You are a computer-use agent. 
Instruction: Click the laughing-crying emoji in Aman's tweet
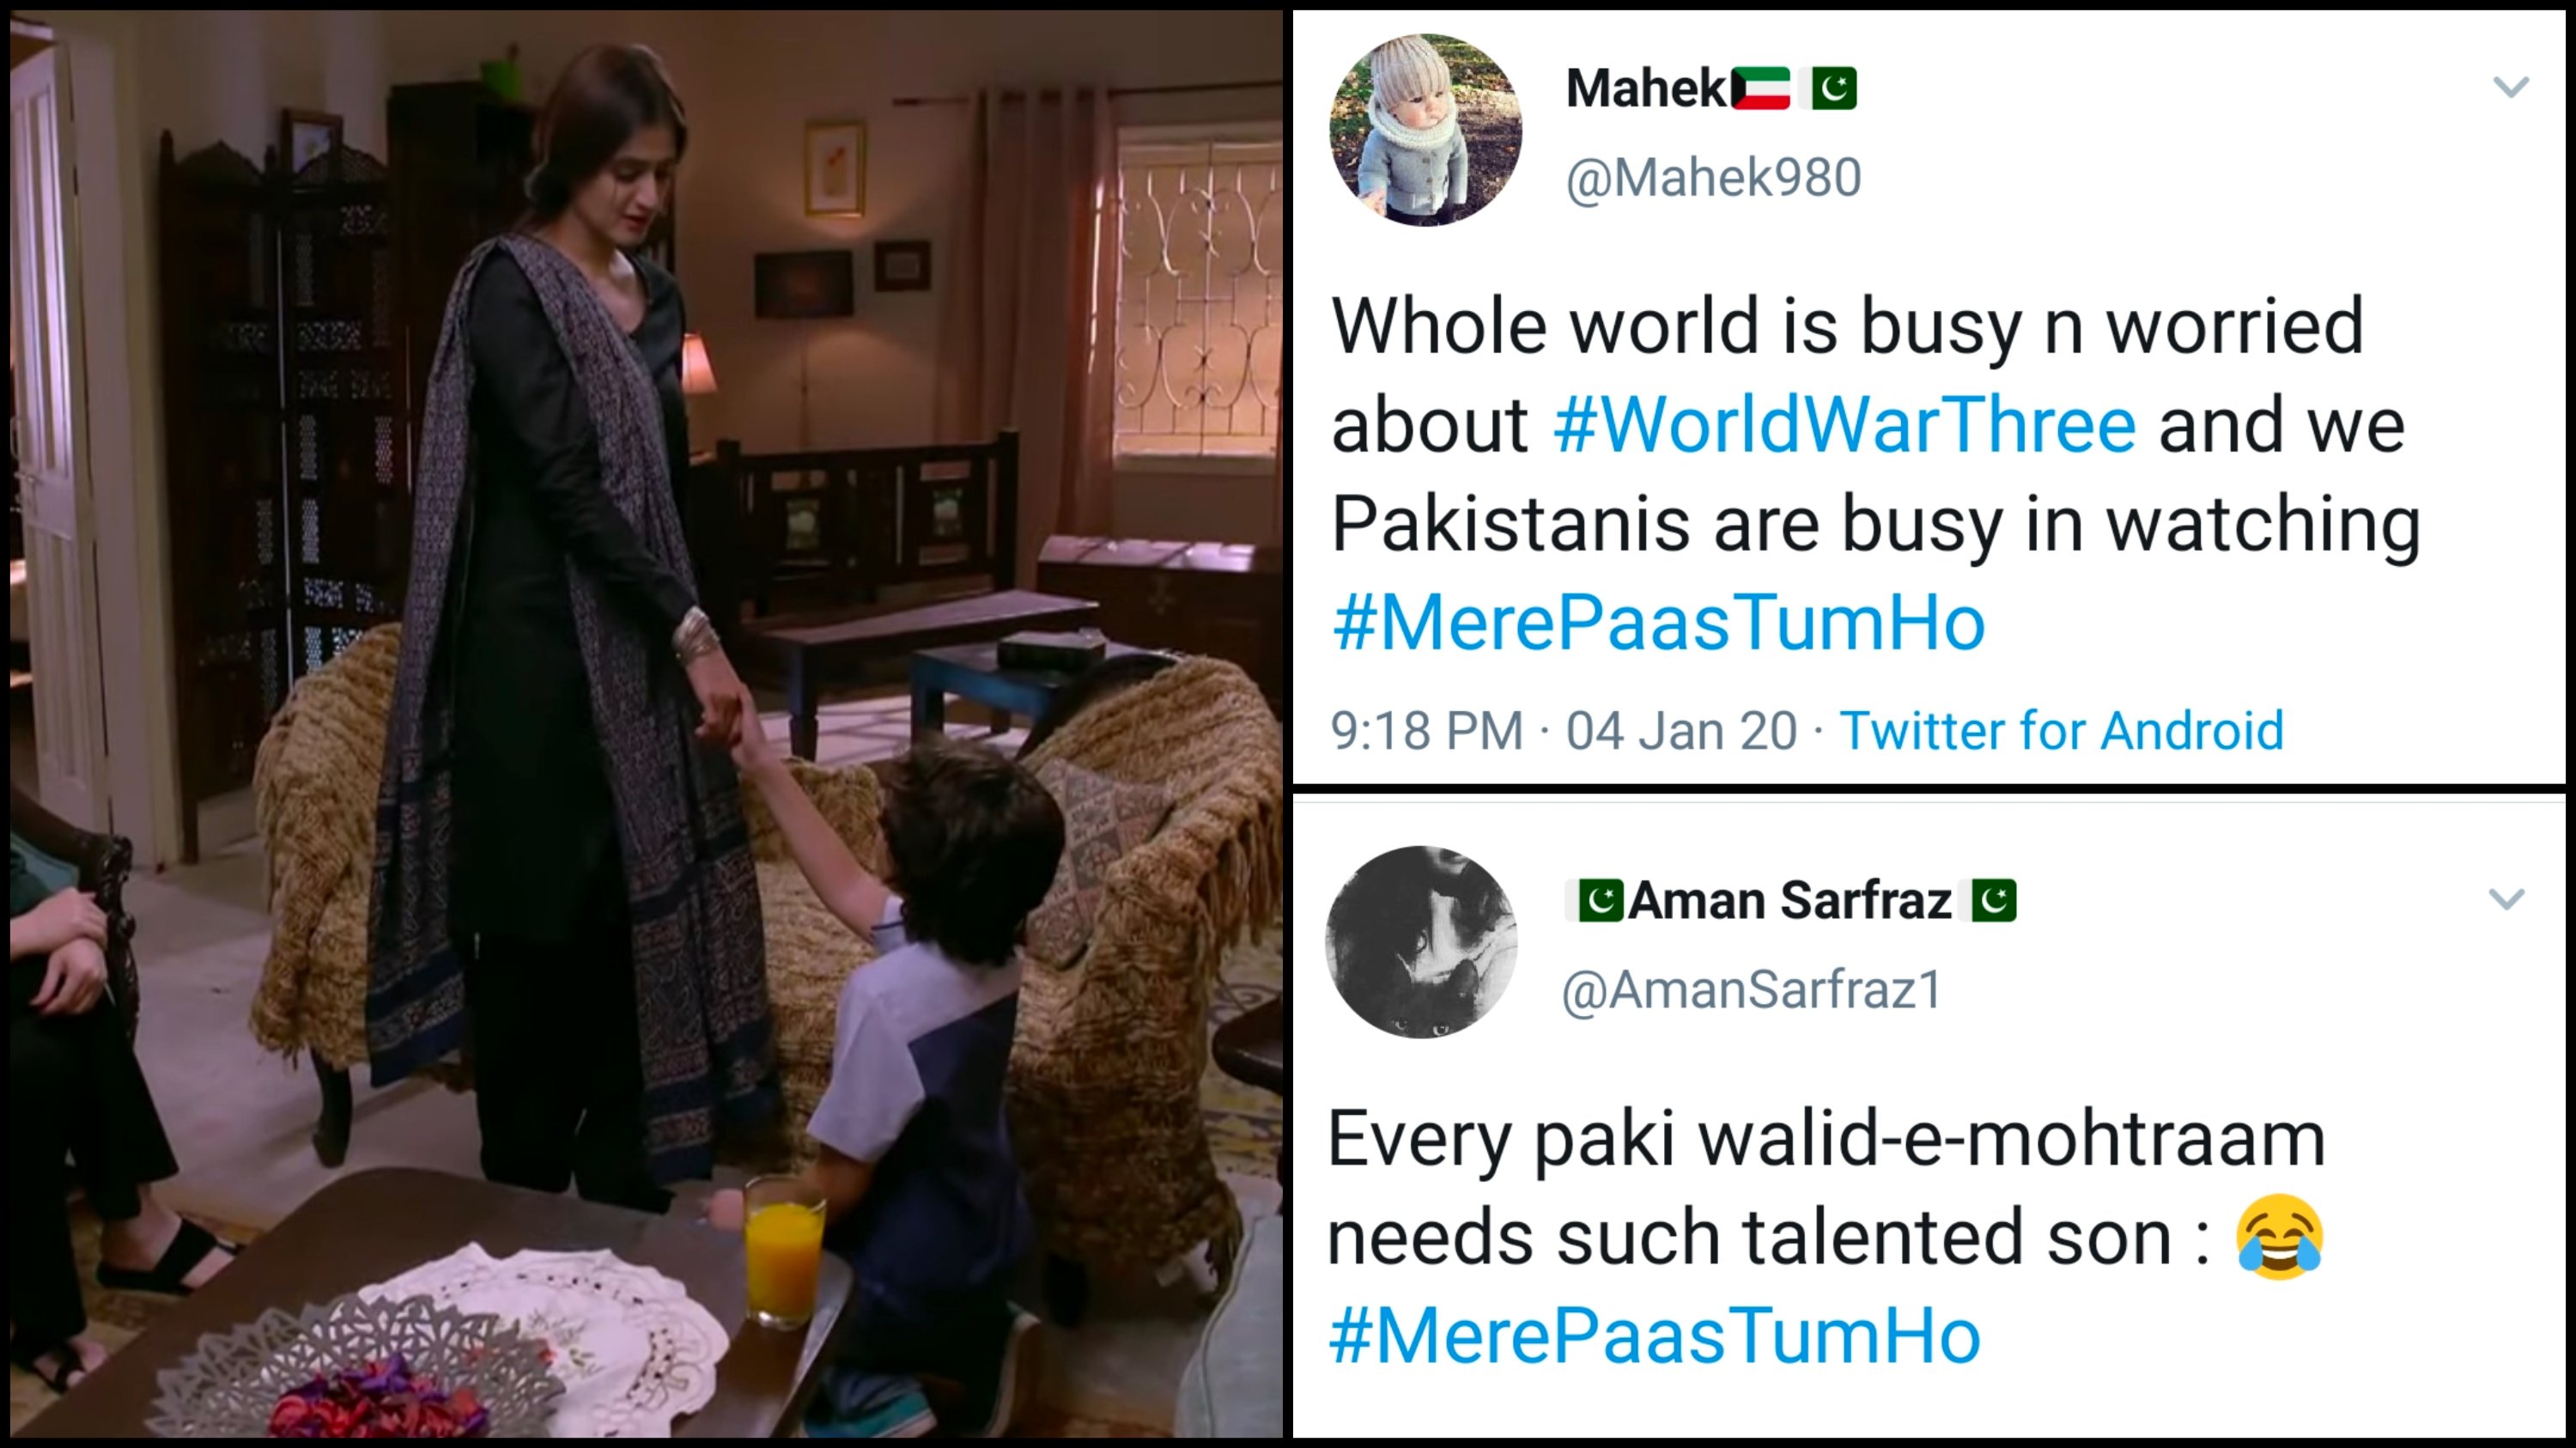[x=2280, y=1237]
